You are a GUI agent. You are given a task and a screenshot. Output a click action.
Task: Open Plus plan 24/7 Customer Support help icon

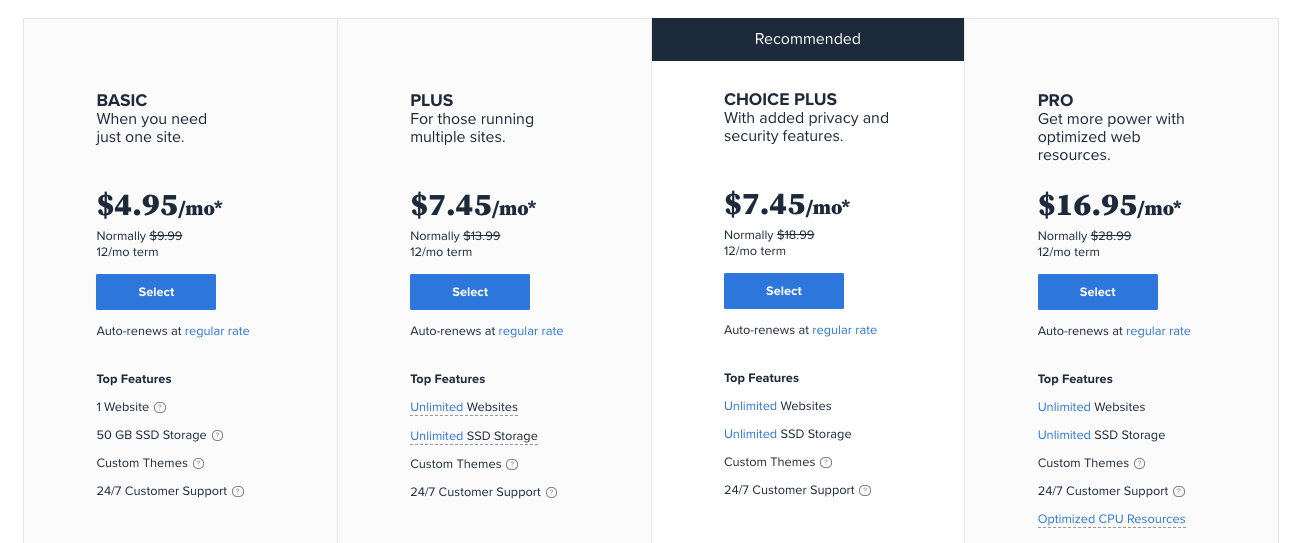[552, 493]
